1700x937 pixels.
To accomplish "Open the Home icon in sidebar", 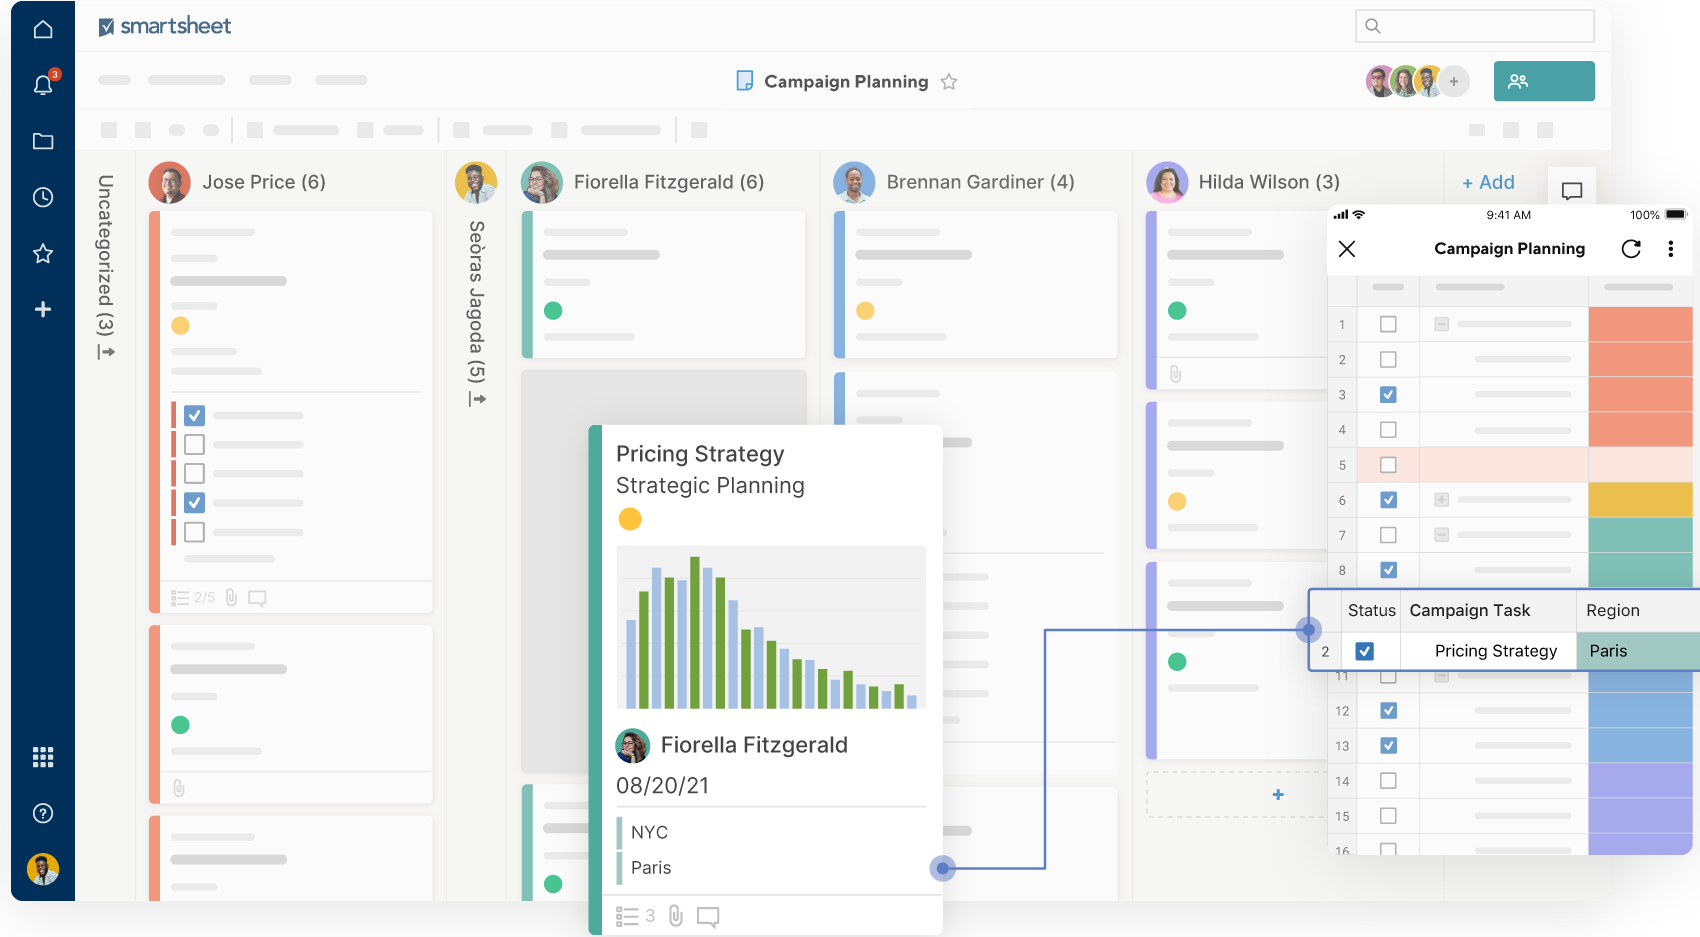I will (x=43, y=29).
